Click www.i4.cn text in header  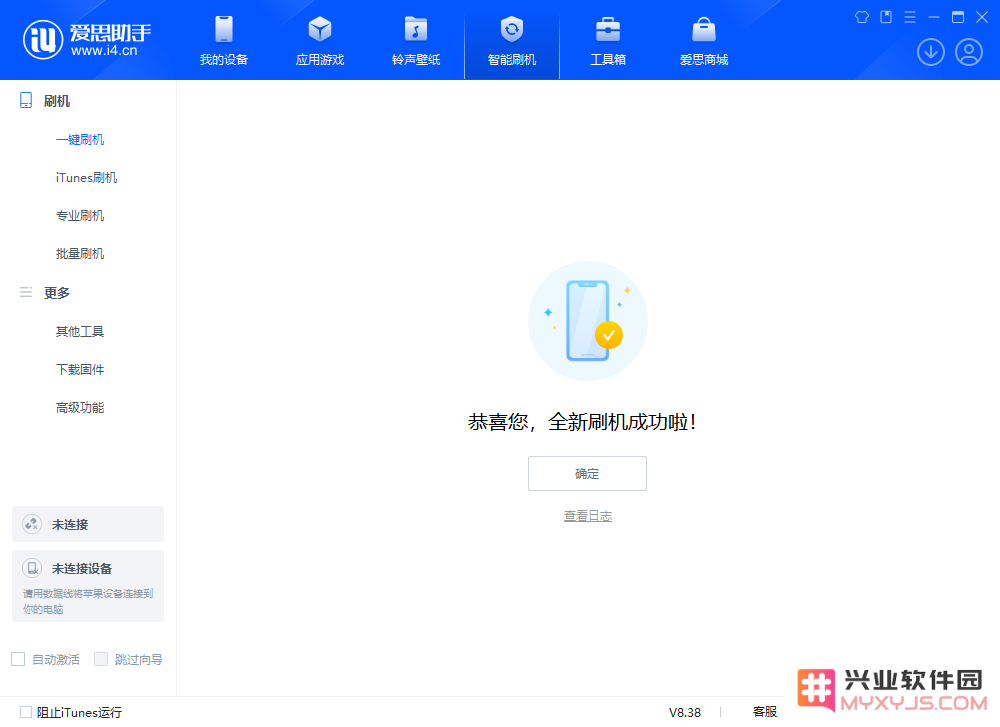click(x=104, y=50)
